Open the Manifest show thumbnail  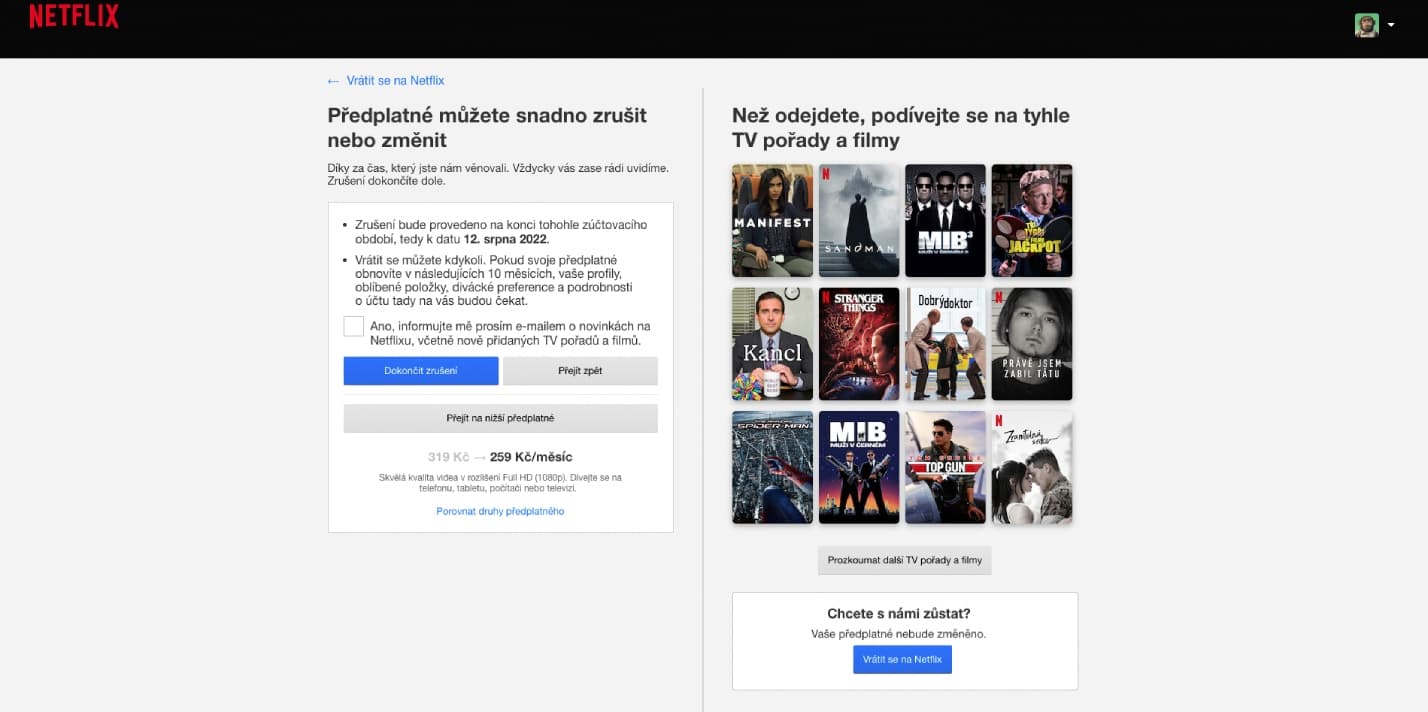point(772,220)
